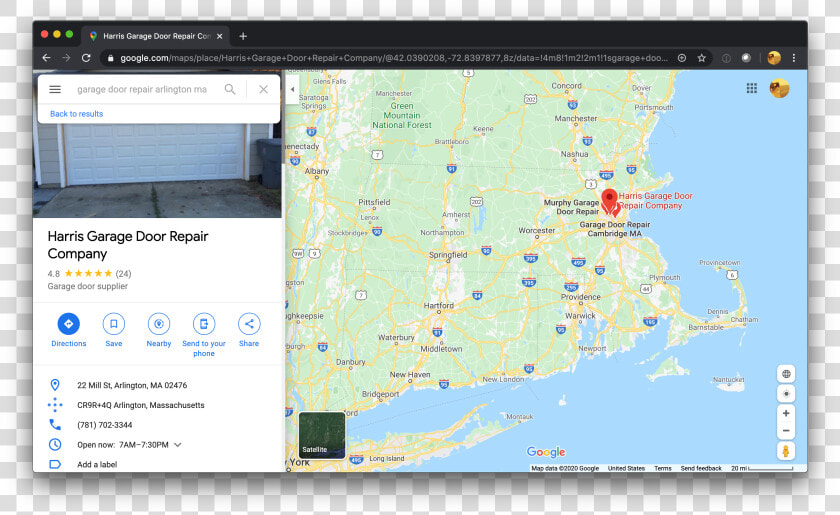Click the Green Mountain National Forest label

click(x=402, y=115)
